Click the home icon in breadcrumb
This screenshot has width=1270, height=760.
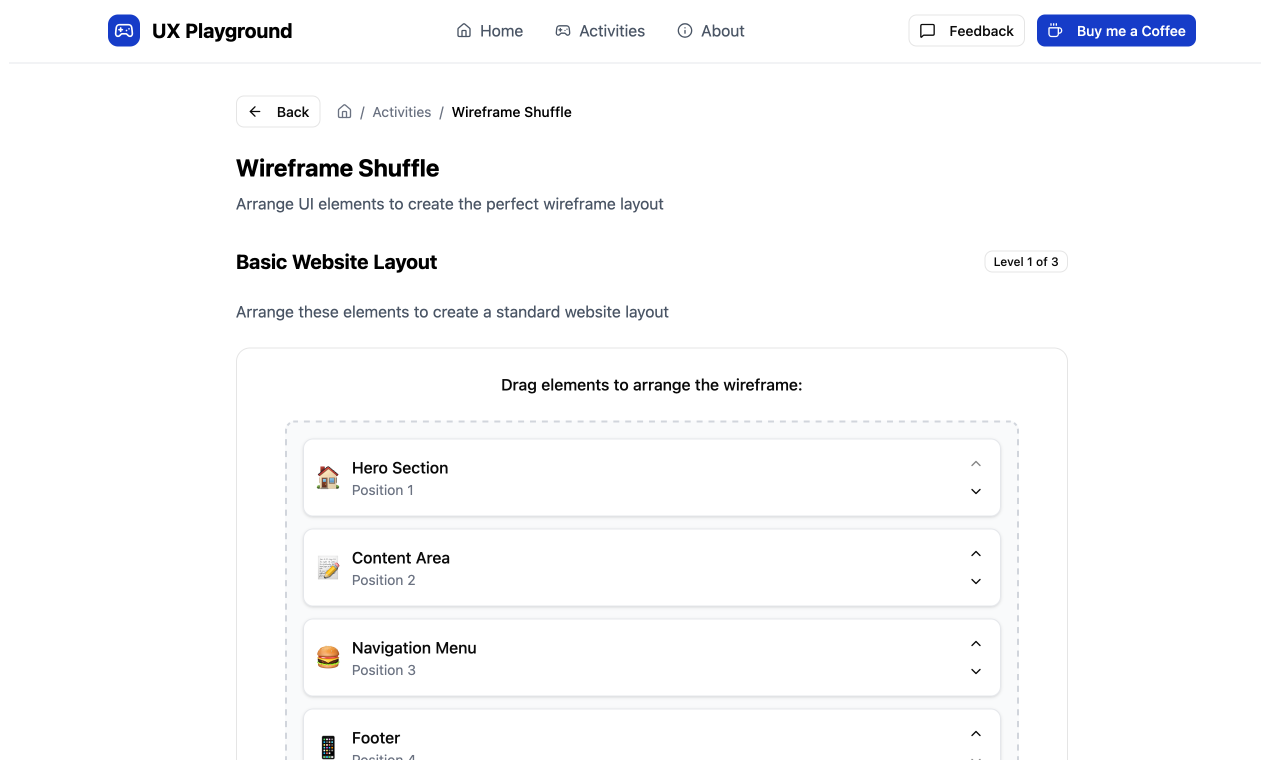tap(344, 112)
